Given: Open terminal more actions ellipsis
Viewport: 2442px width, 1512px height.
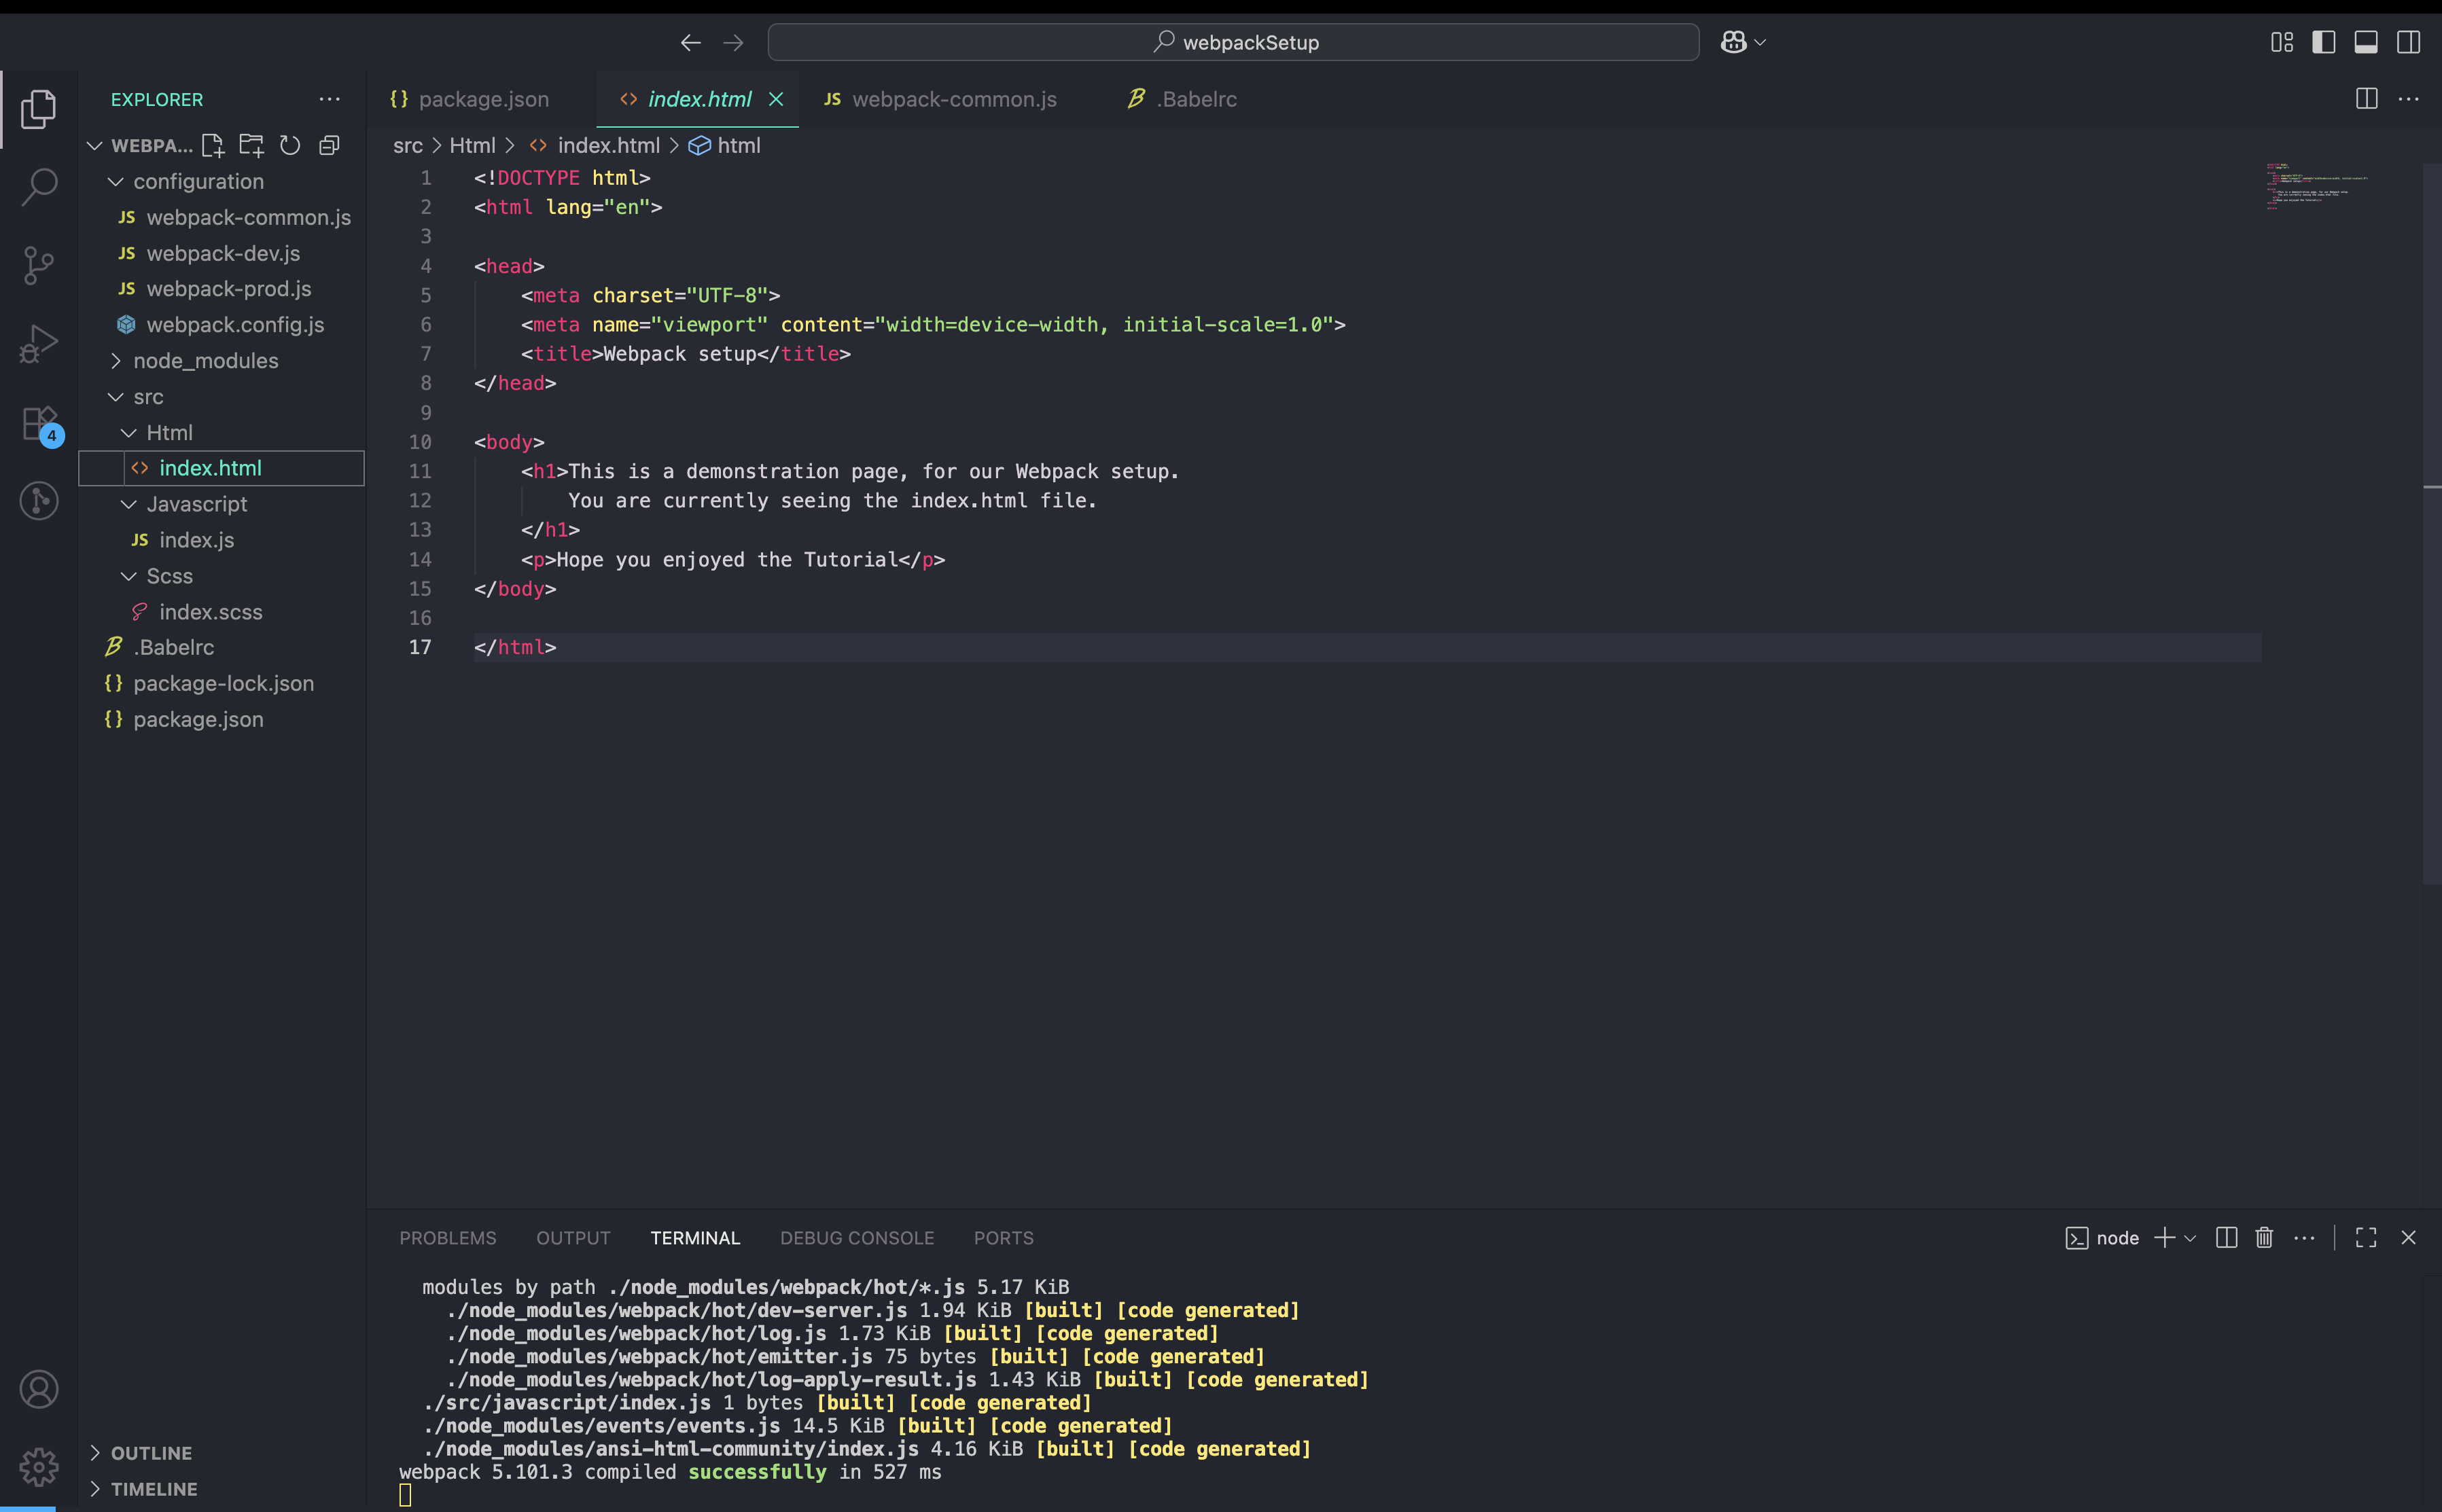Looking at the screenshot, I should pos(2304,1238).
